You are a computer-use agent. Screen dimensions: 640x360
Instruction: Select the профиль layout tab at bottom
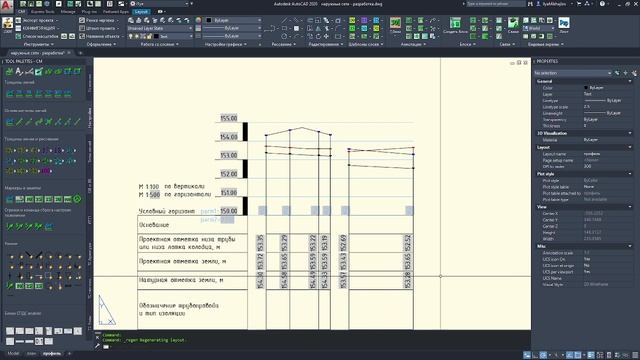pos(52,353)
